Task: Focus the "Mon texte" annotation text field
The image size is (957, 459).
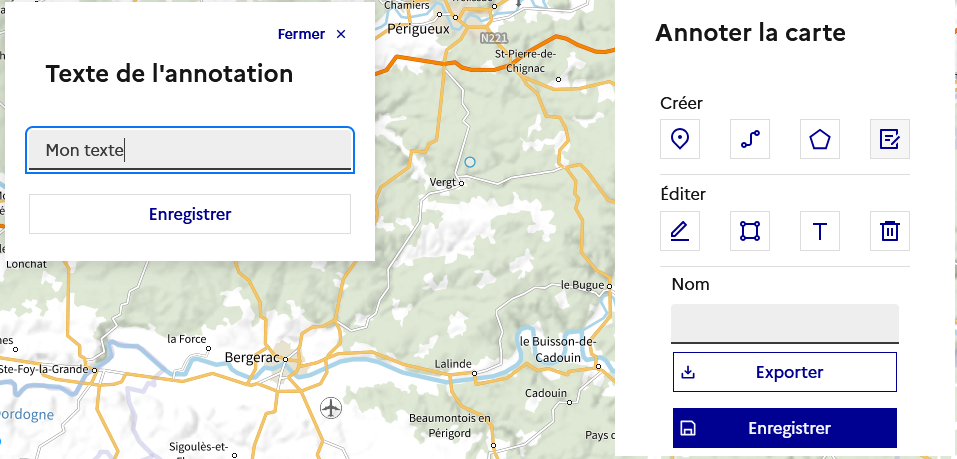Action: [x=190, y=151]
